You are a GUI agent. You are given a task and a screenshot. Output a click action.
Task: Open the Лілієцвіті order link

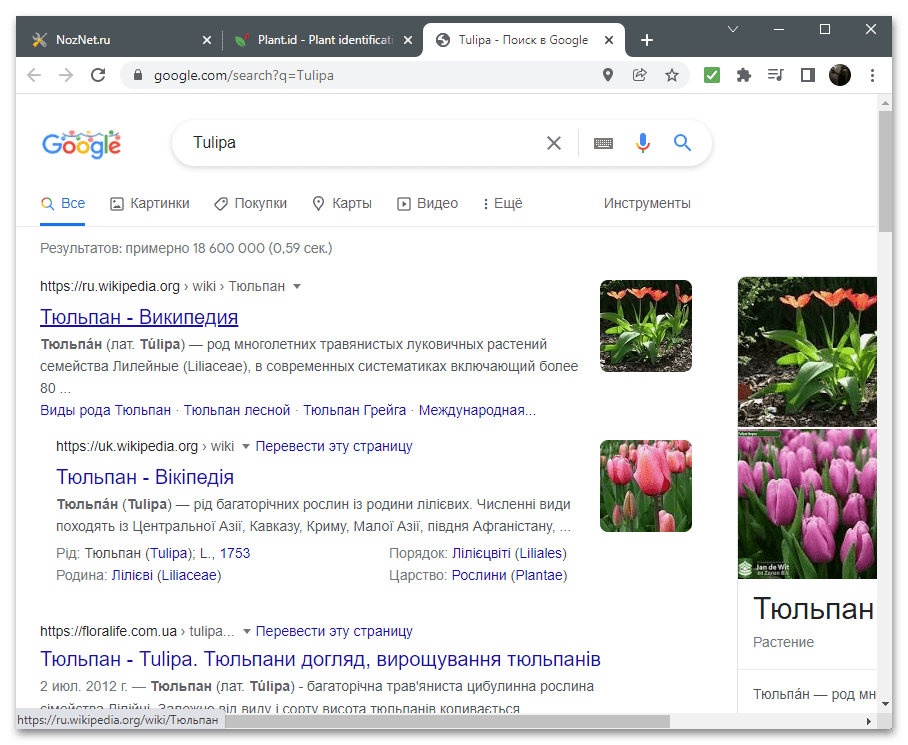[x=481, y=553]
